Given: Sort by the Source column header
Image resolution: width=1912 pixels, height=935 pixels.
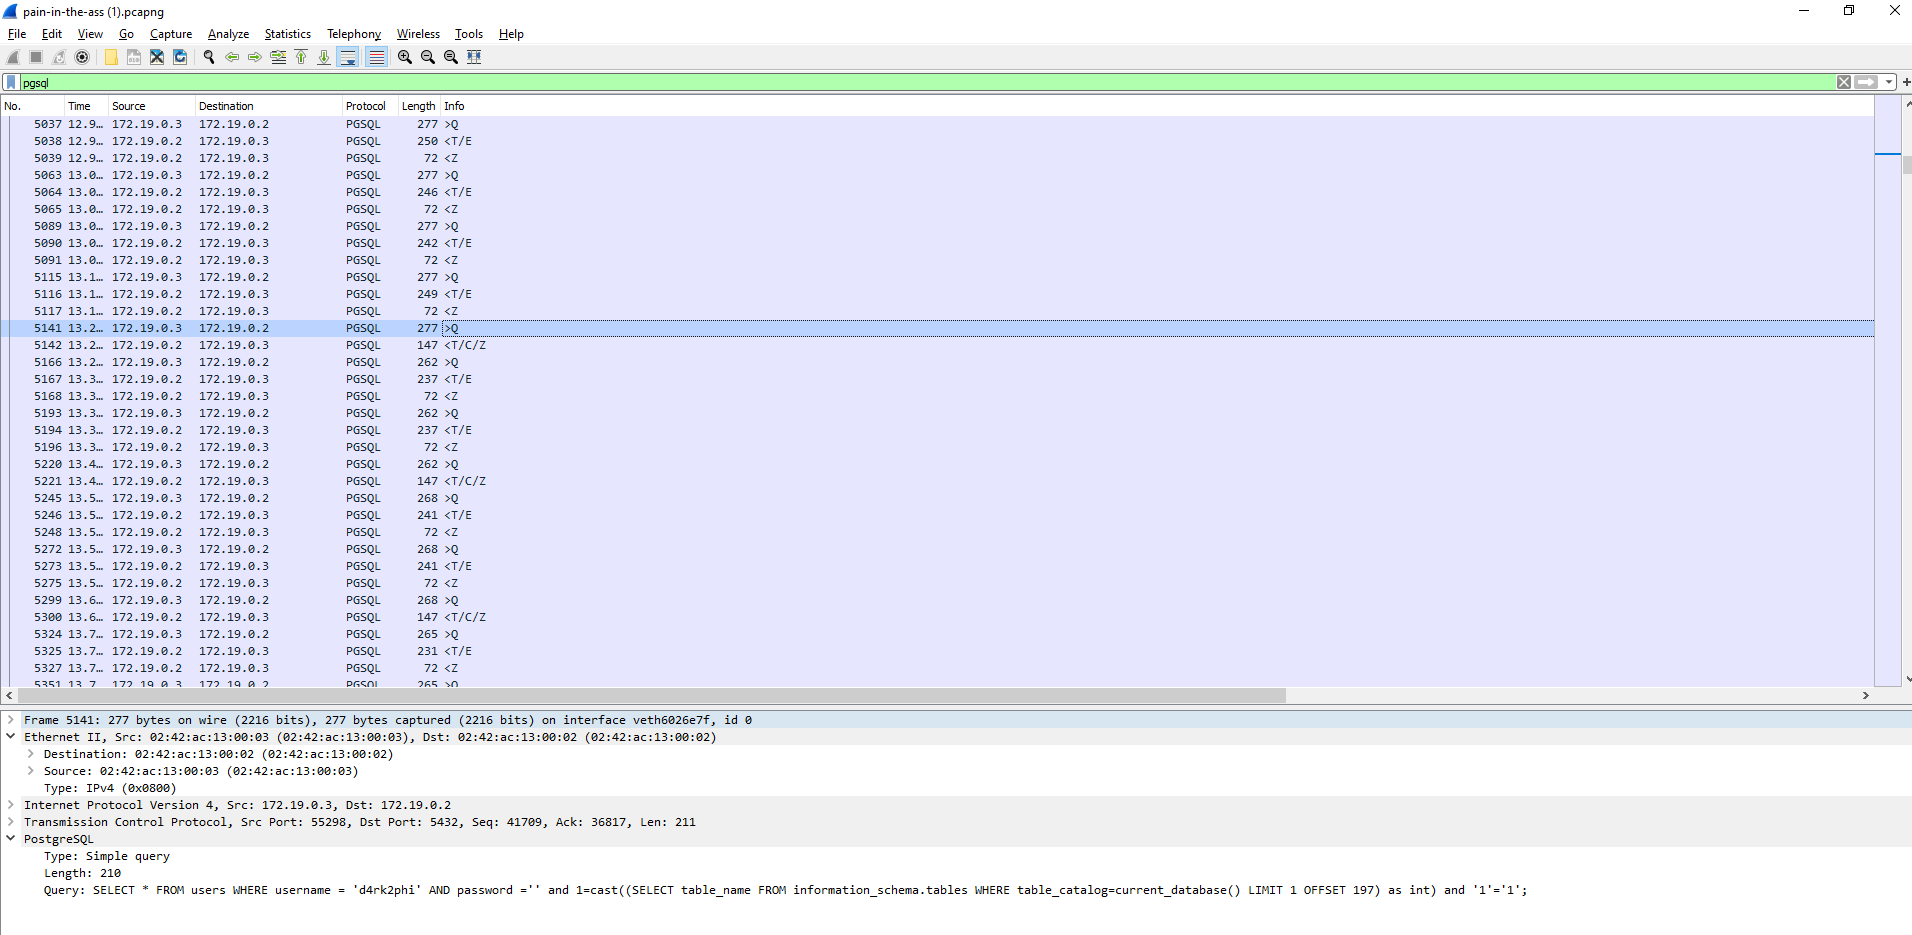Looking at the screenshot, I should tap(151, 106).
